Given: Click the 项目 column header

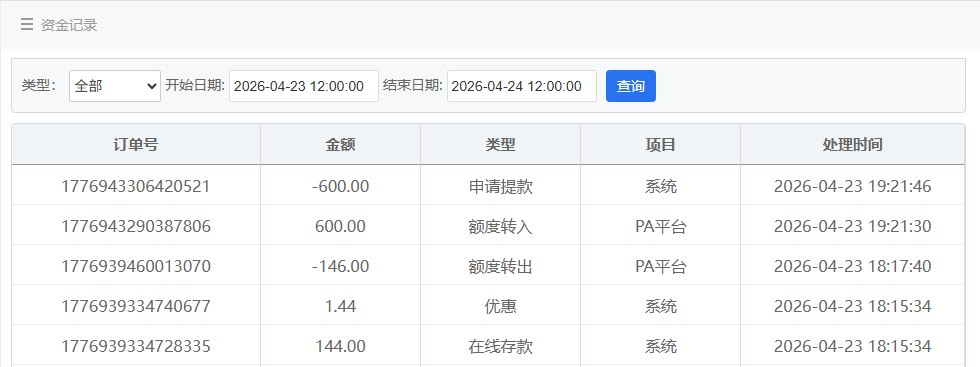Looking at the screenshot, I should [660, 144].
